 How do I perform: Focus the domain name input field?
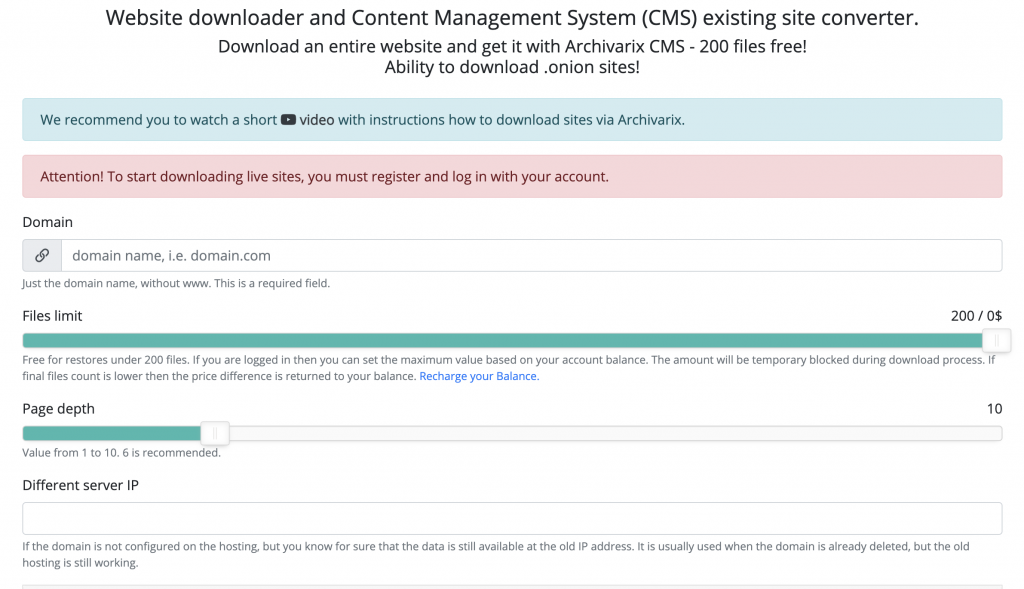click(532, 255)
